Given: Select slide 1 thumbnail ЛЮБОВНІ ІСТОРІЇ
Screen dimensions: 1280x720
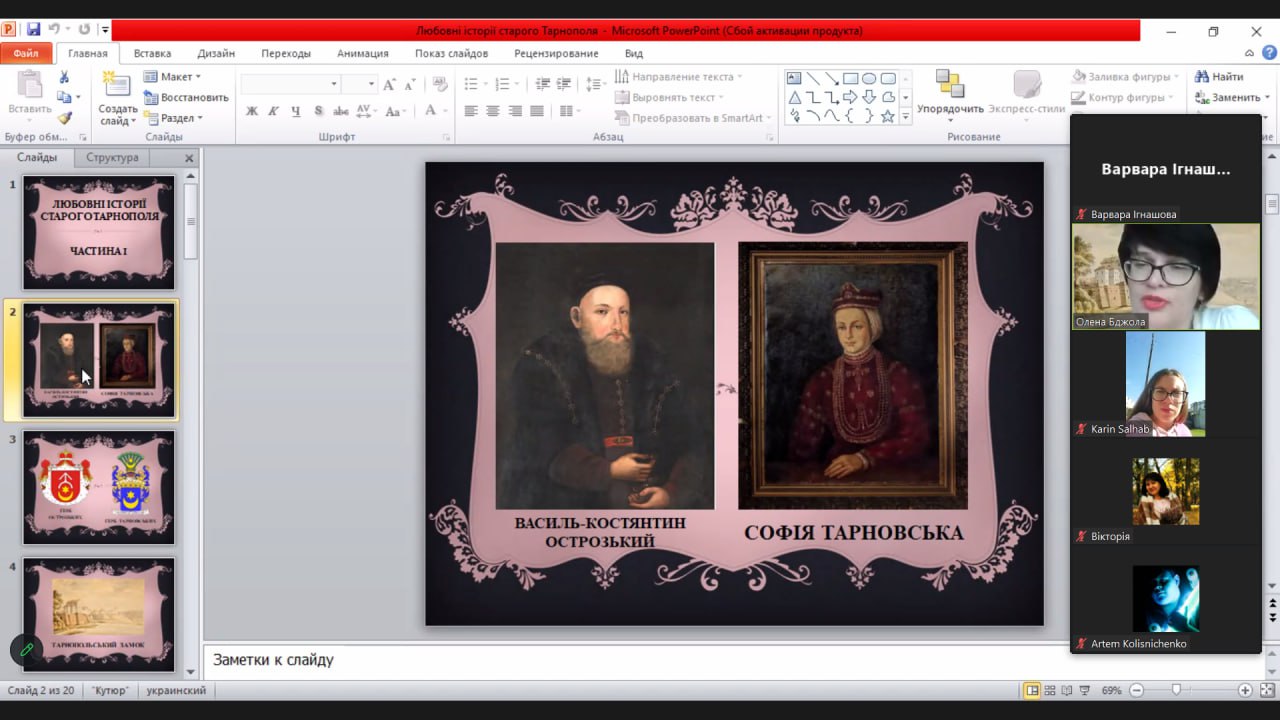Looking at the screenshot, I should (99, 233).
